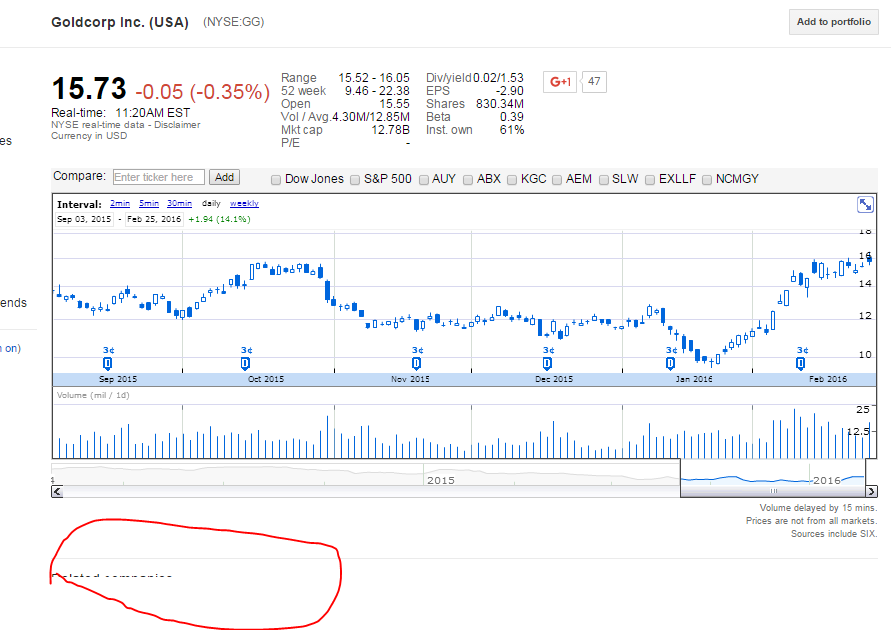
Task: Select the 30min chart interval
Action: tap(179, 203)
